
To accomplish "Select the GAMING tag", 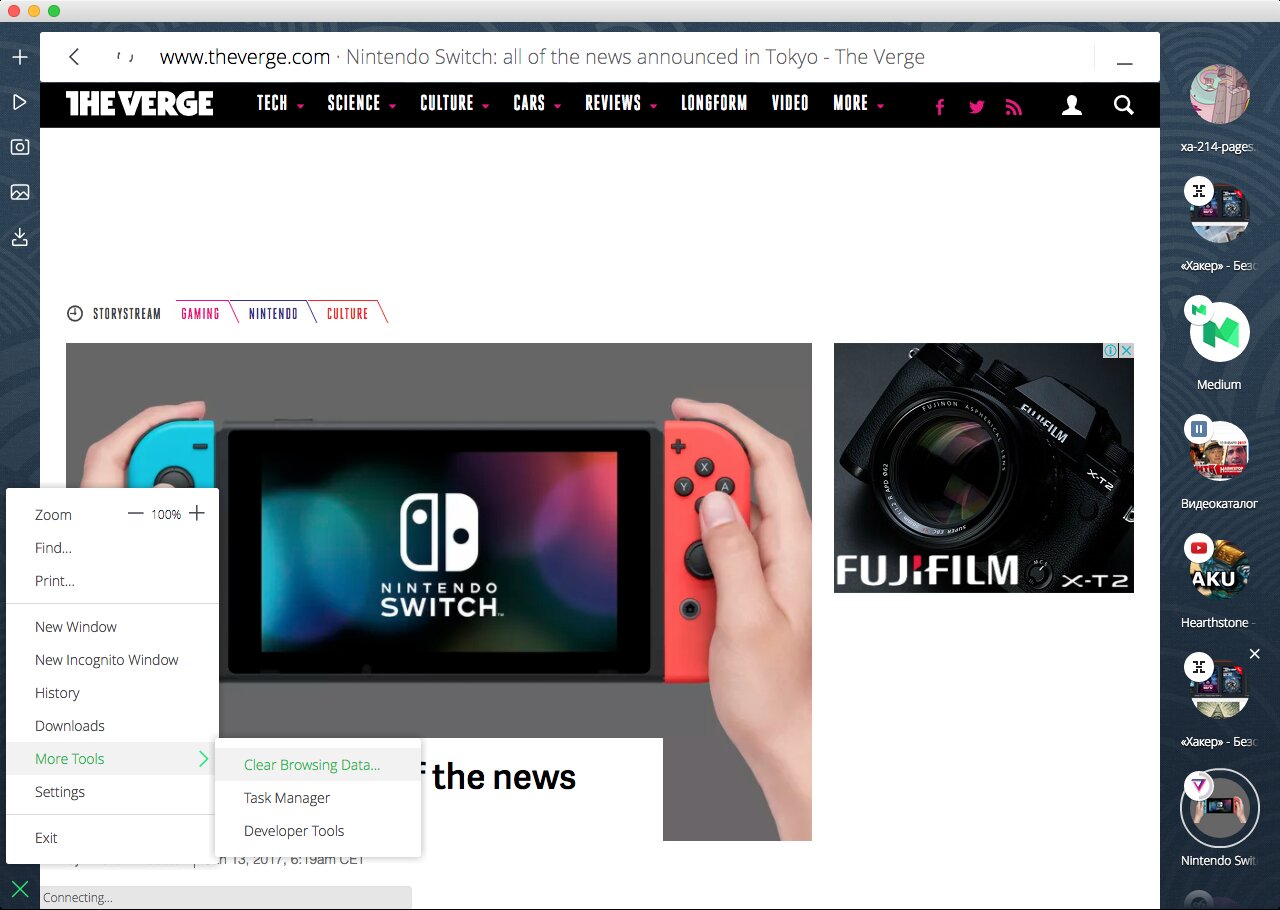I will click(200, 313).
